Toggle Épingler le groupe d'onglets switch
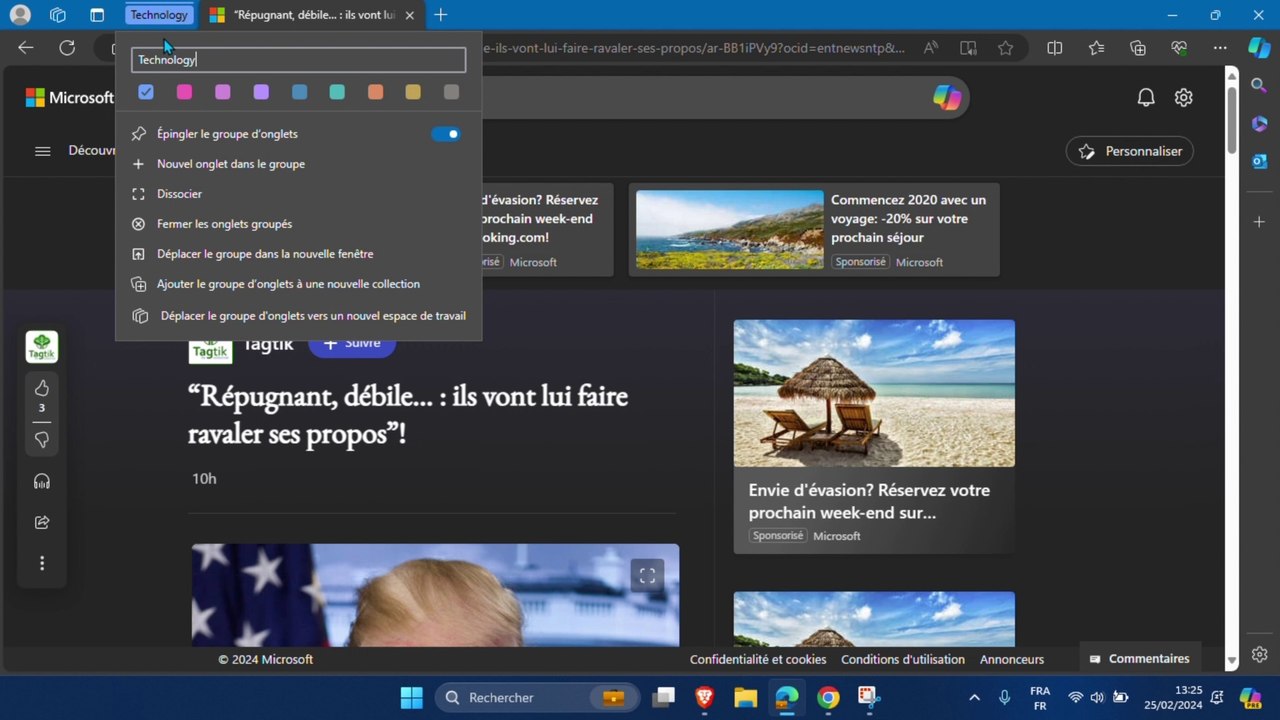This screenshot has width=1280, height=720. 446,134
